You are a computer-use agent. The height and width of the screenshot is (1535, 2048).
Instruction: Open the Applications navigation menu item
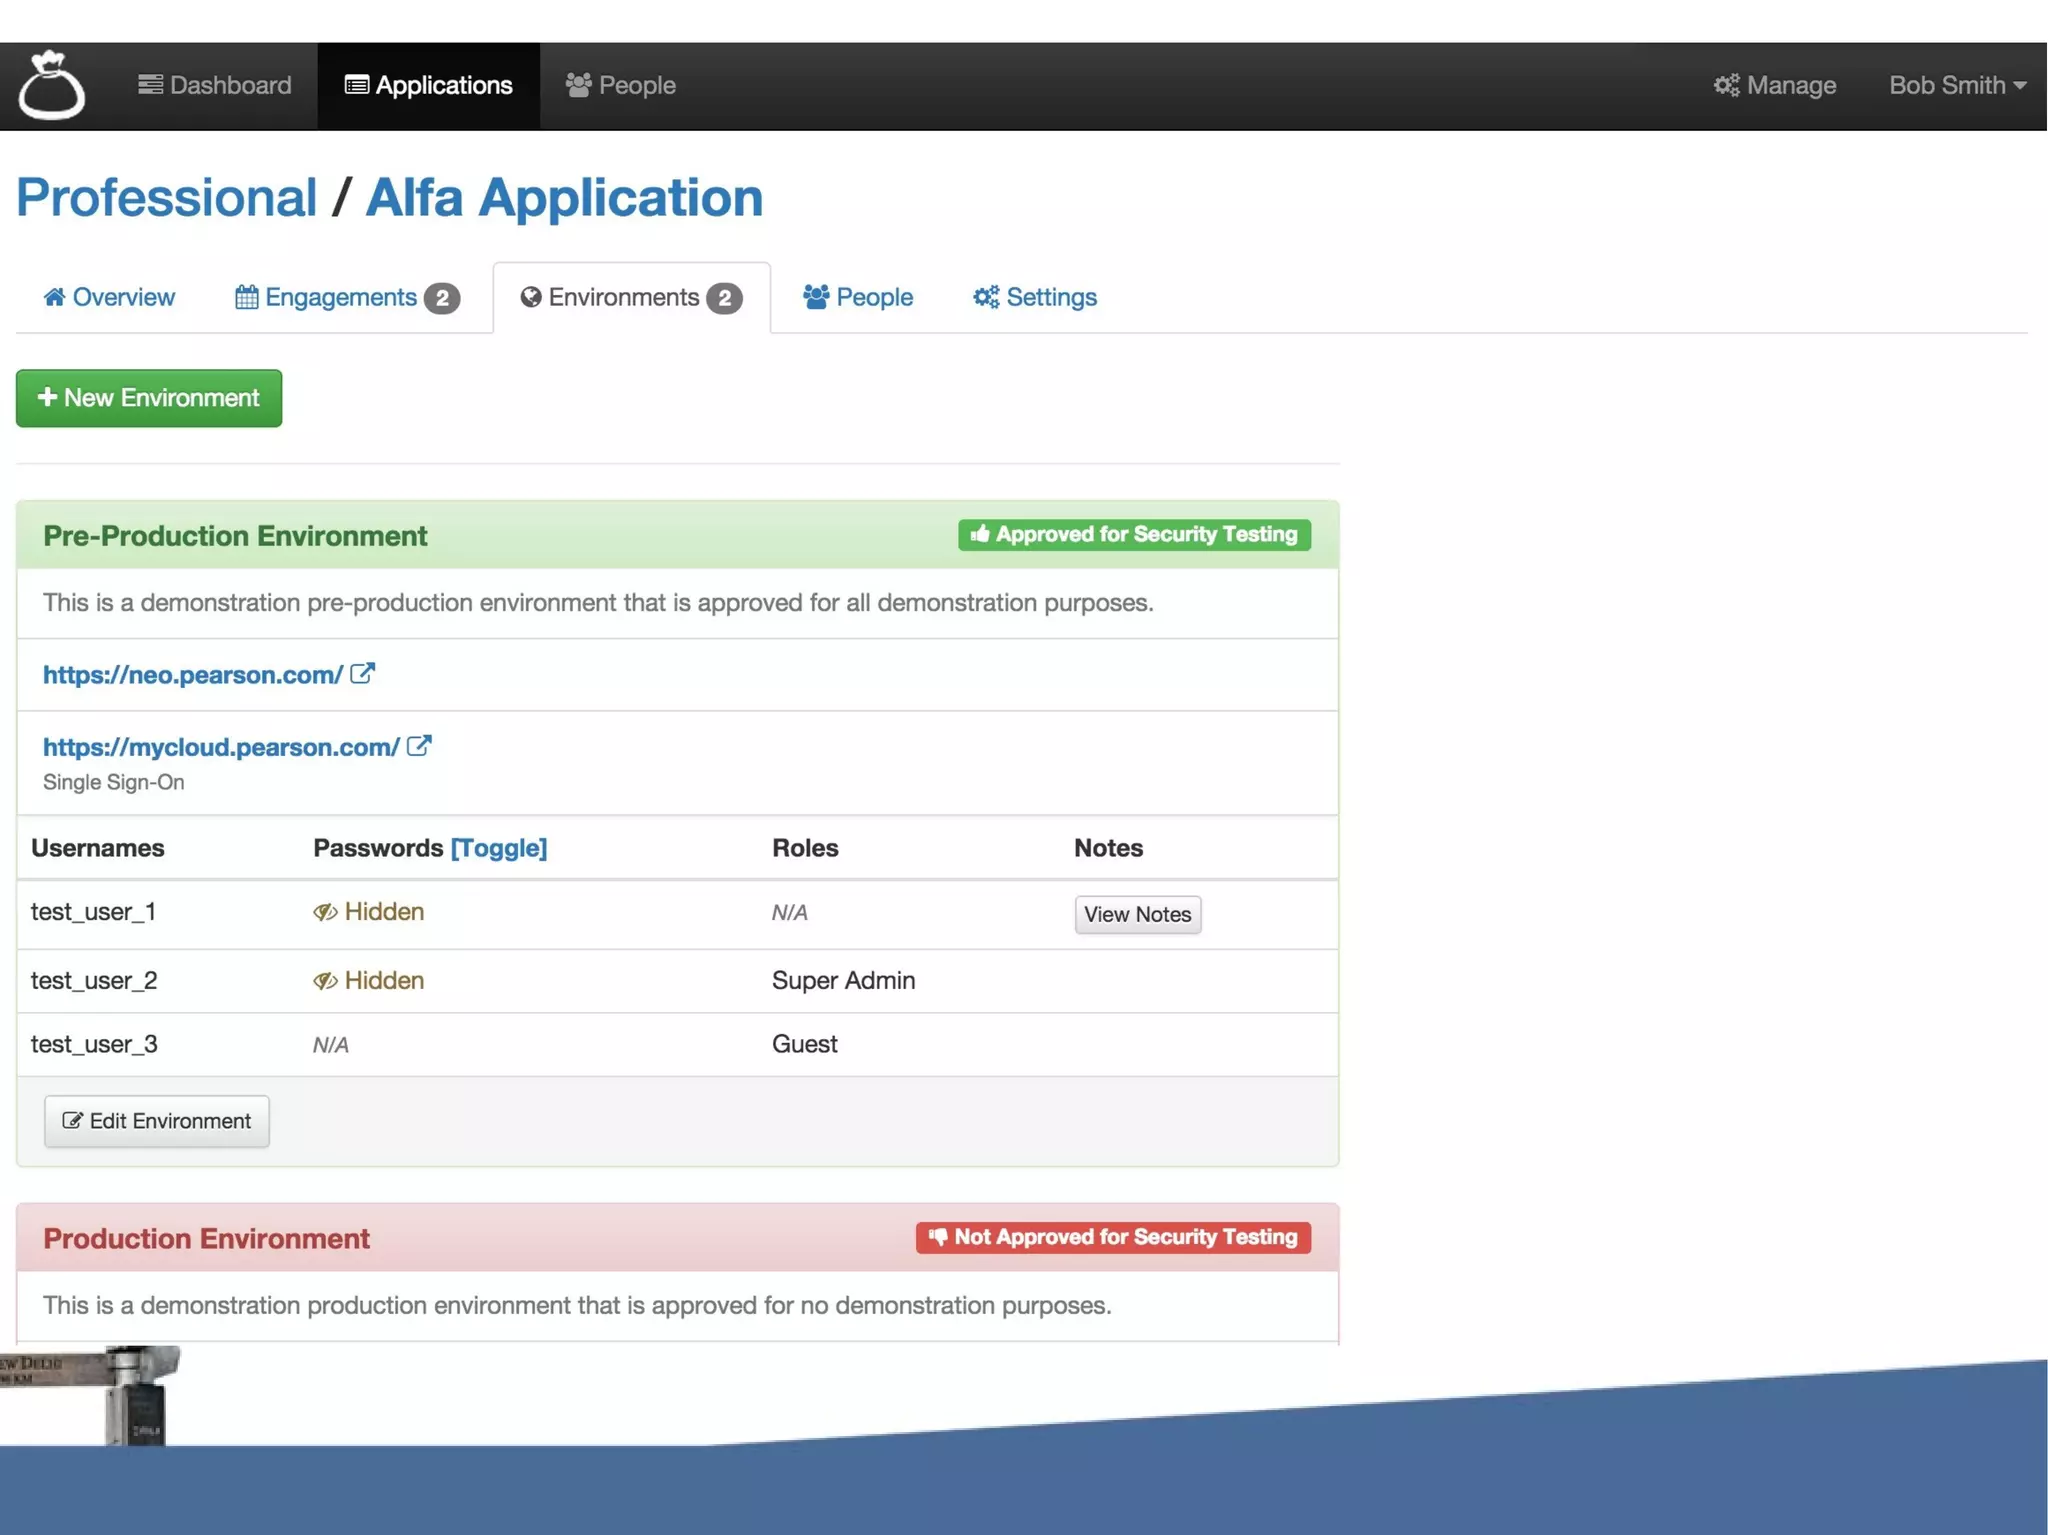pyautogui.click(x=429, y=86)
